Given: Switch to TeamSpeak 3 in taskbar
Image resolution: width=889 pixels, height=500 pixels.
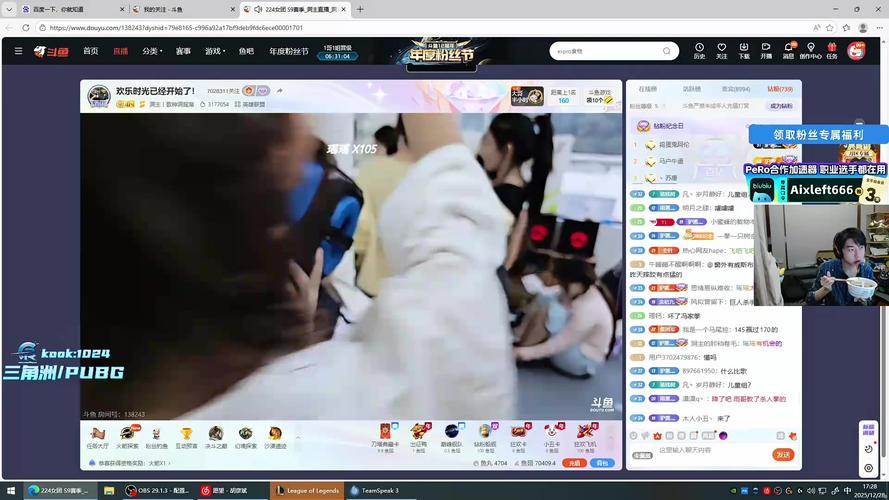Looking at the screenshot, I should [x=374, y=490].
